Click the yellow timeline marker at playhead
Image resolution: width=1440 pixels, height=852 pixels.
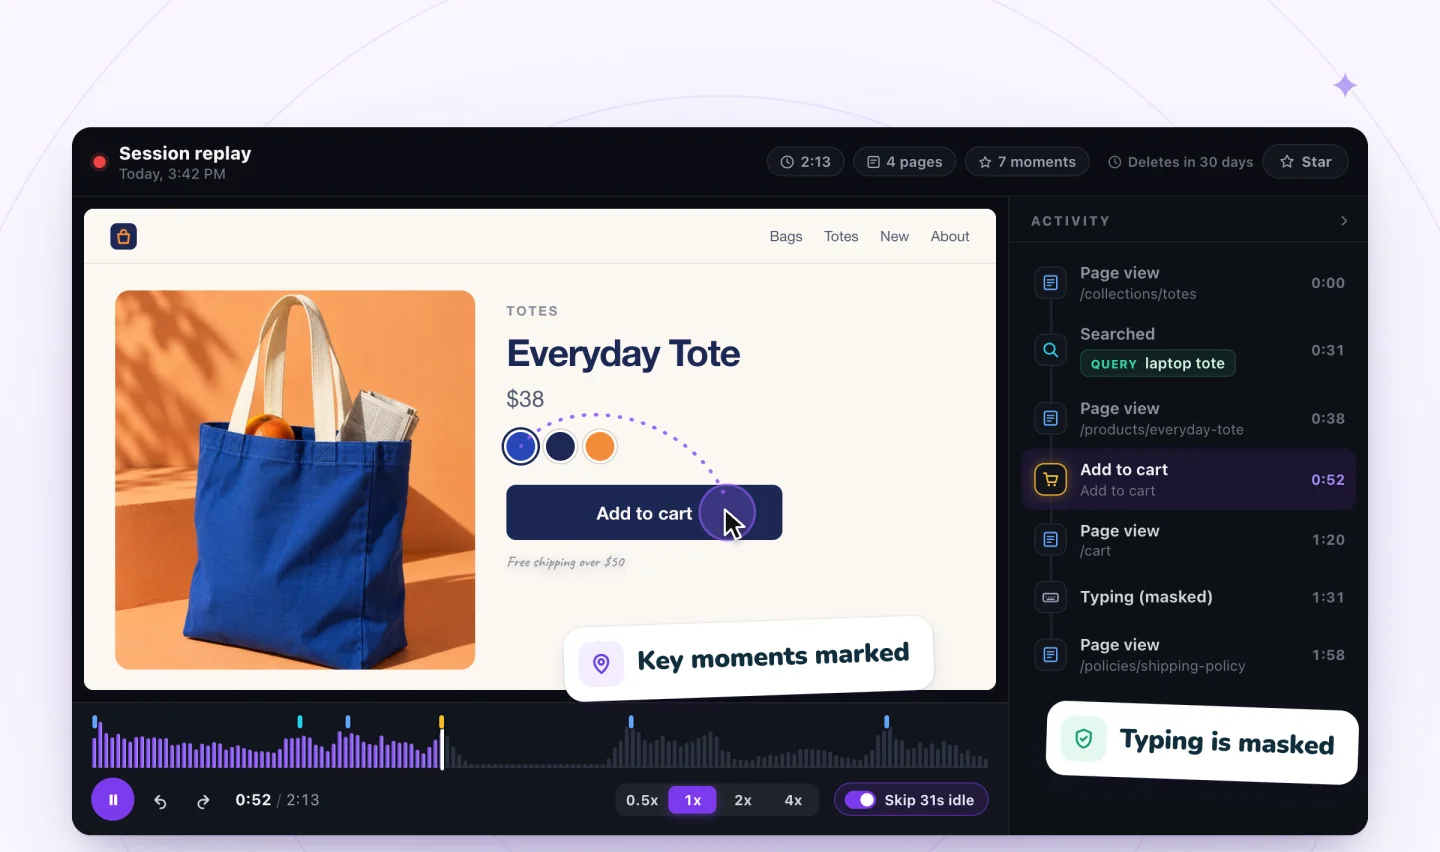tap(441, 722)
